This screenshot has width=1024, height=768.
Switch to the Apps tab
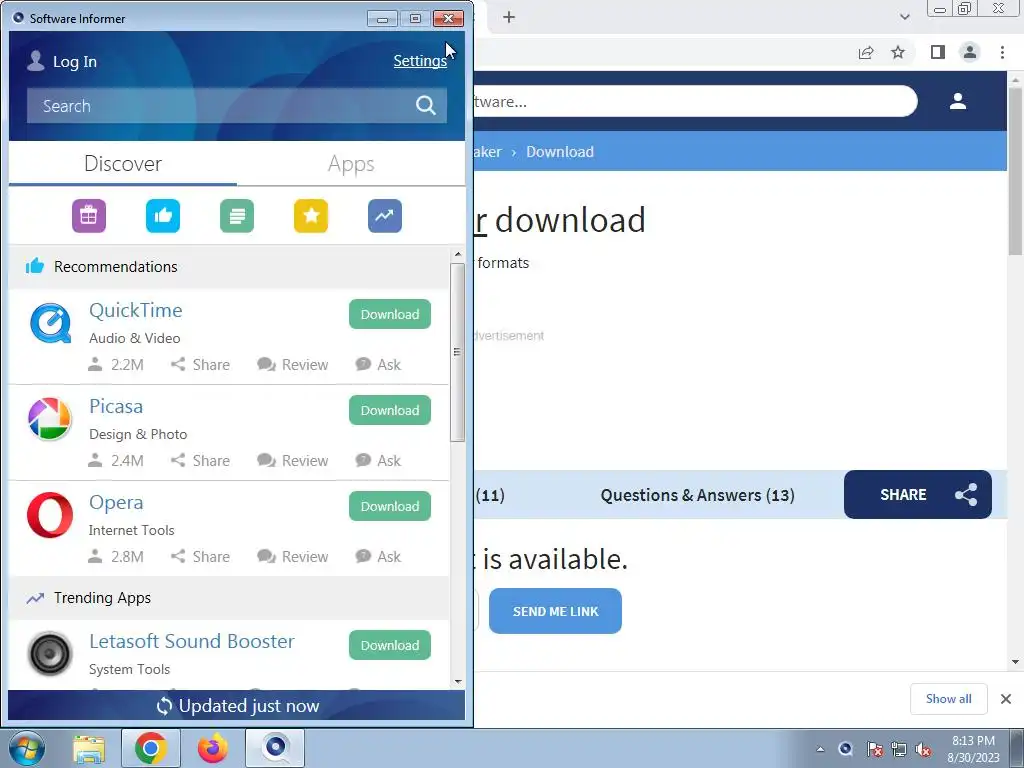(351, 163)
